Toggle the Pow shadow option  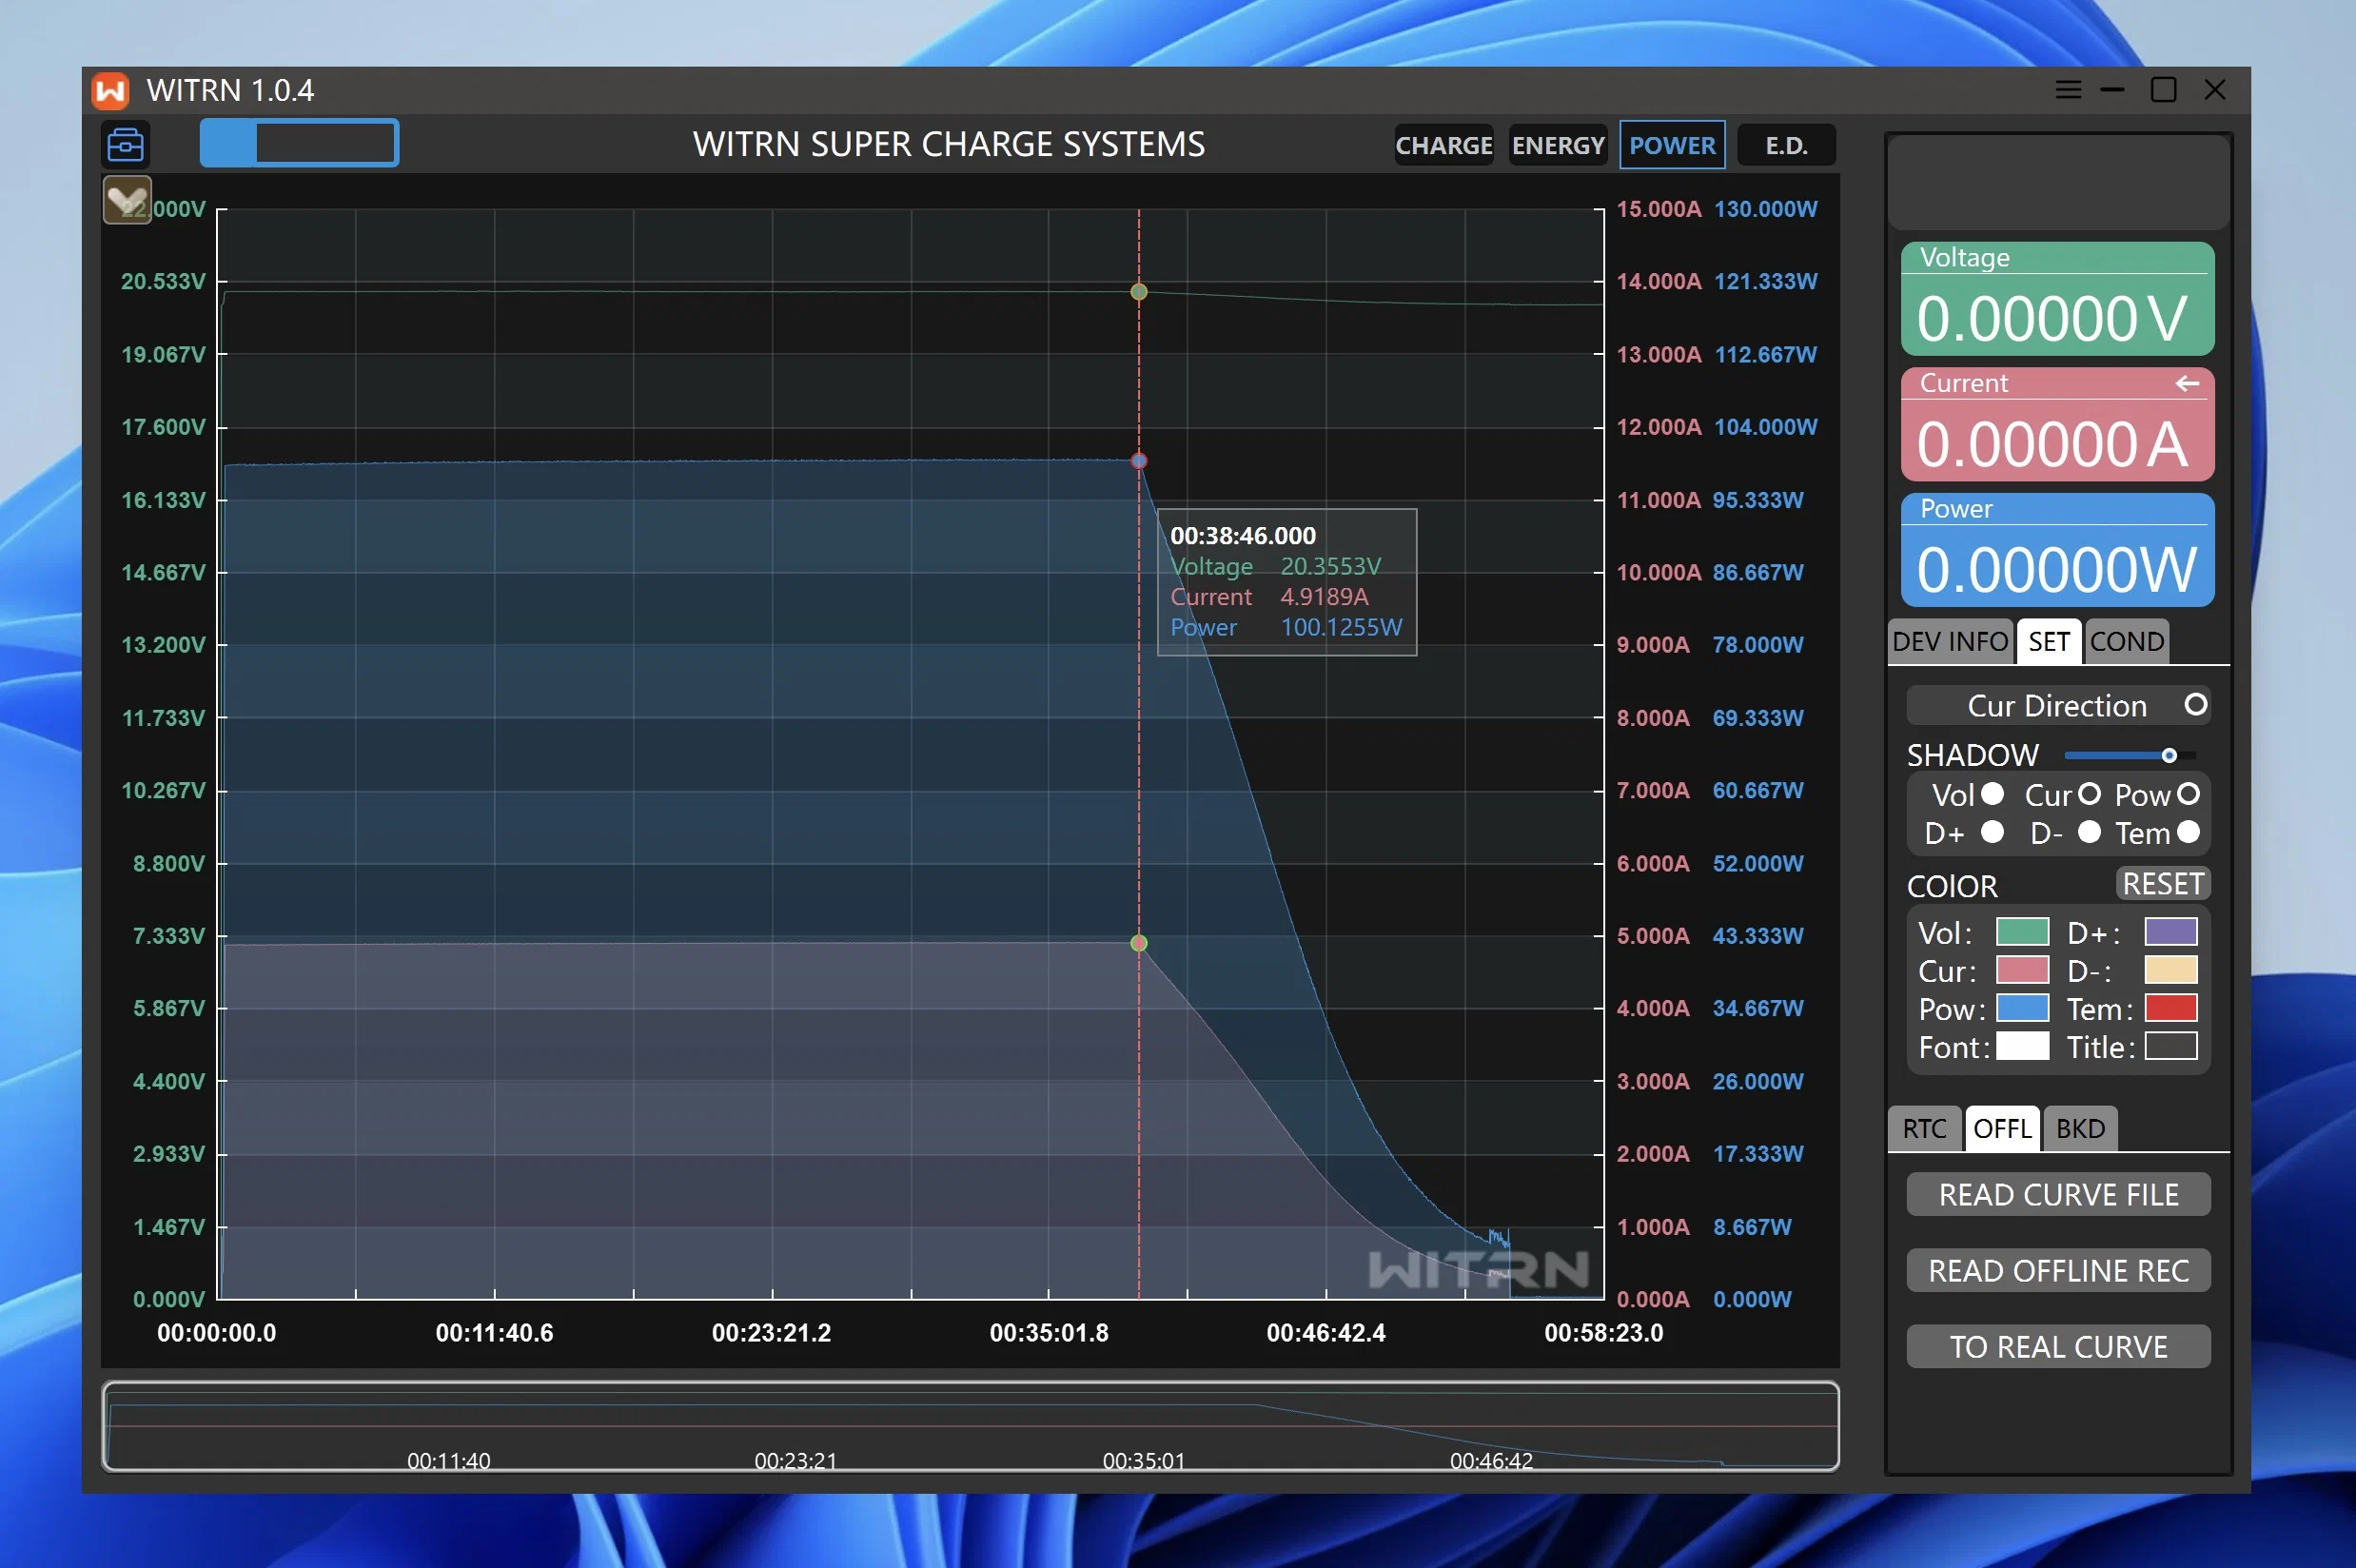2188,794
